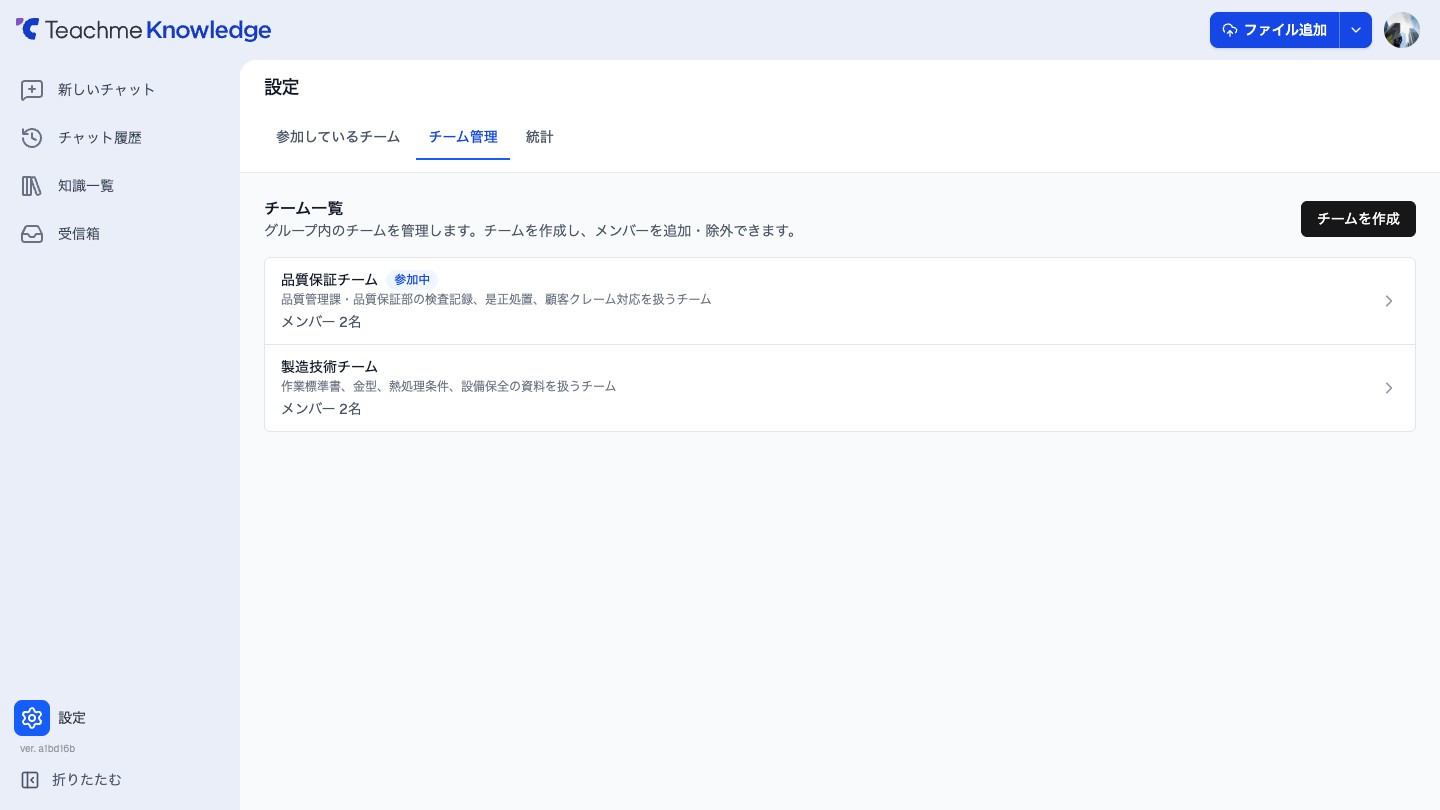This screenshot has width=1440, height=810.
Task: Click メンバー 2名 under 製造技術チーム
Action: pyautogui.click(x=321, y=409)
